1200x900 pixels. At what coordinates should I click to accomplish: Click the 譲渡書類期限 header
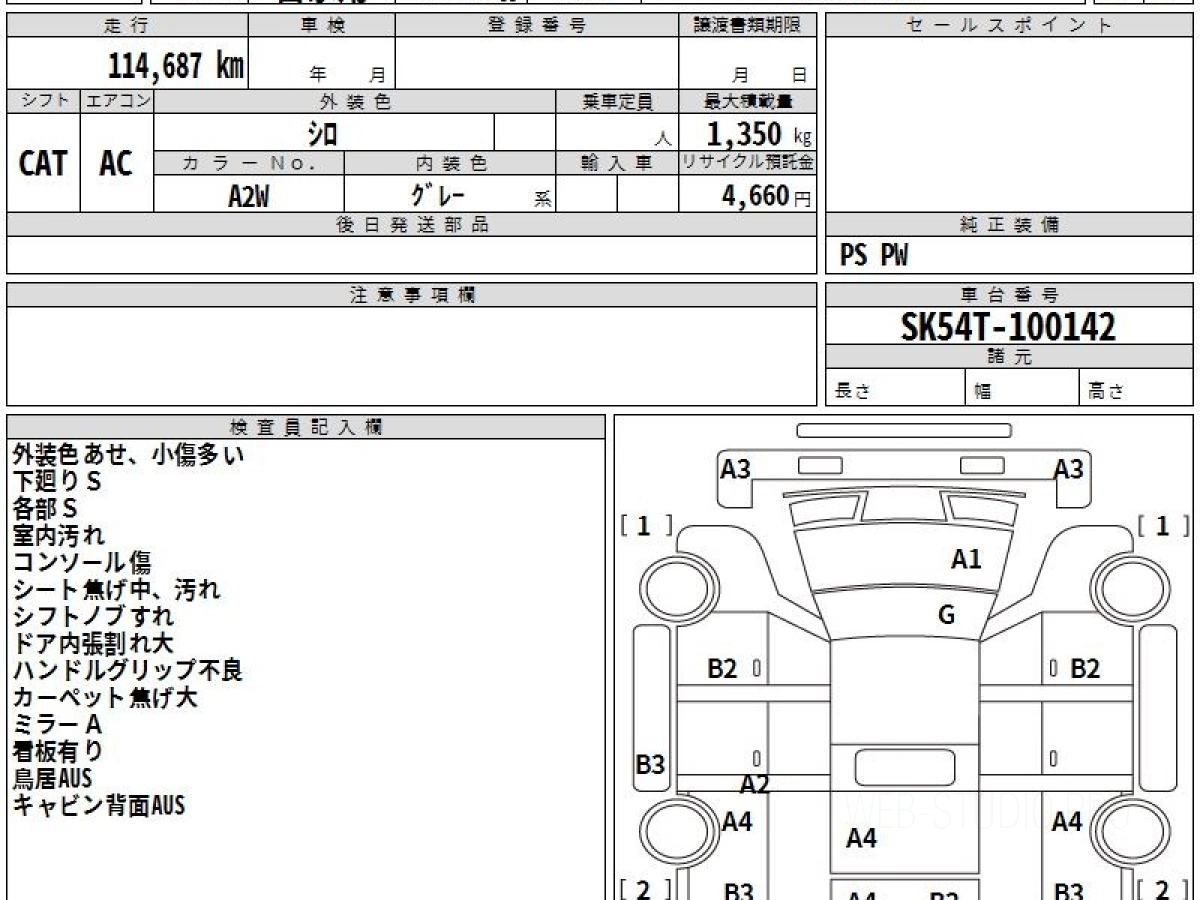747,26
